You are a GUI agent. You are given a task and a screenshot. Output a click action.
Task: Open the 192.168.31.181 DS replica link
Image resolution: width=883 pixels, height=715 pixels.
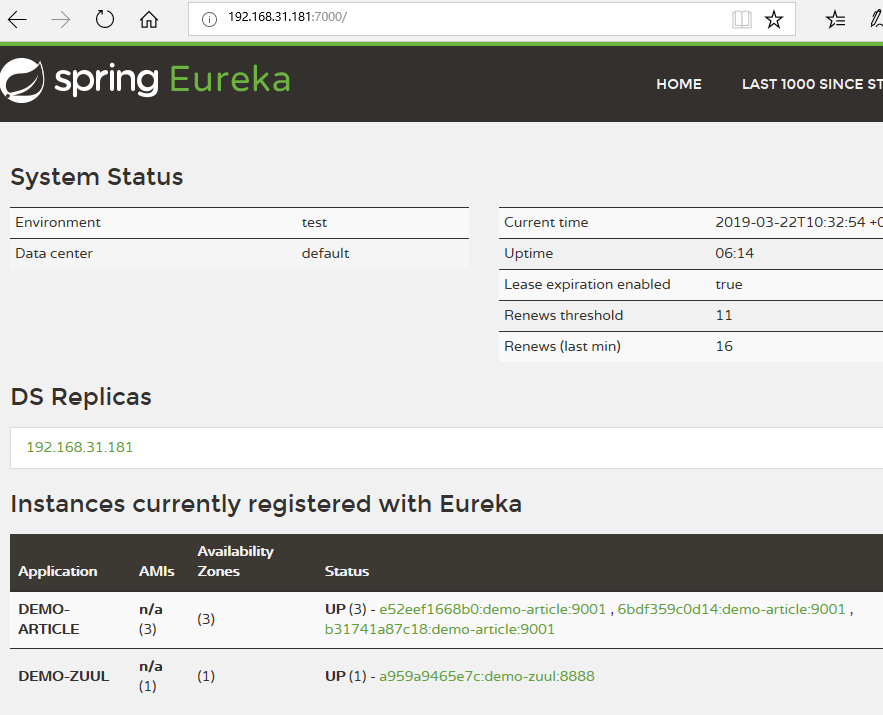point(79,447)
